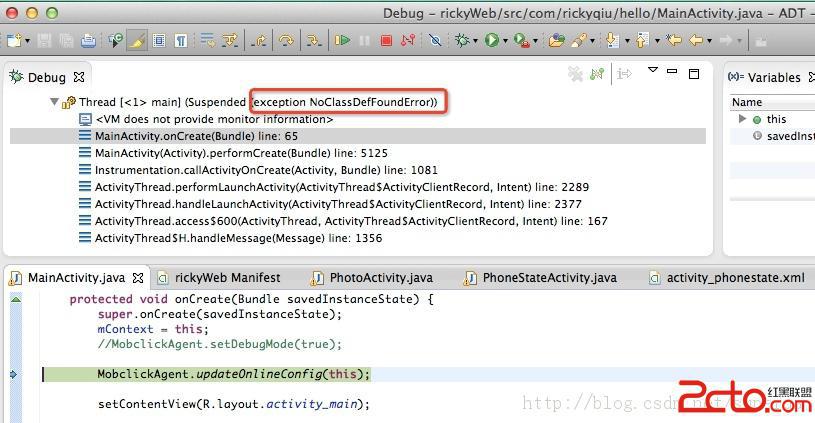
Task: Toggle show whitespace characters pilcrow icon
Action: pyautogui.click(x=181, y=40)
